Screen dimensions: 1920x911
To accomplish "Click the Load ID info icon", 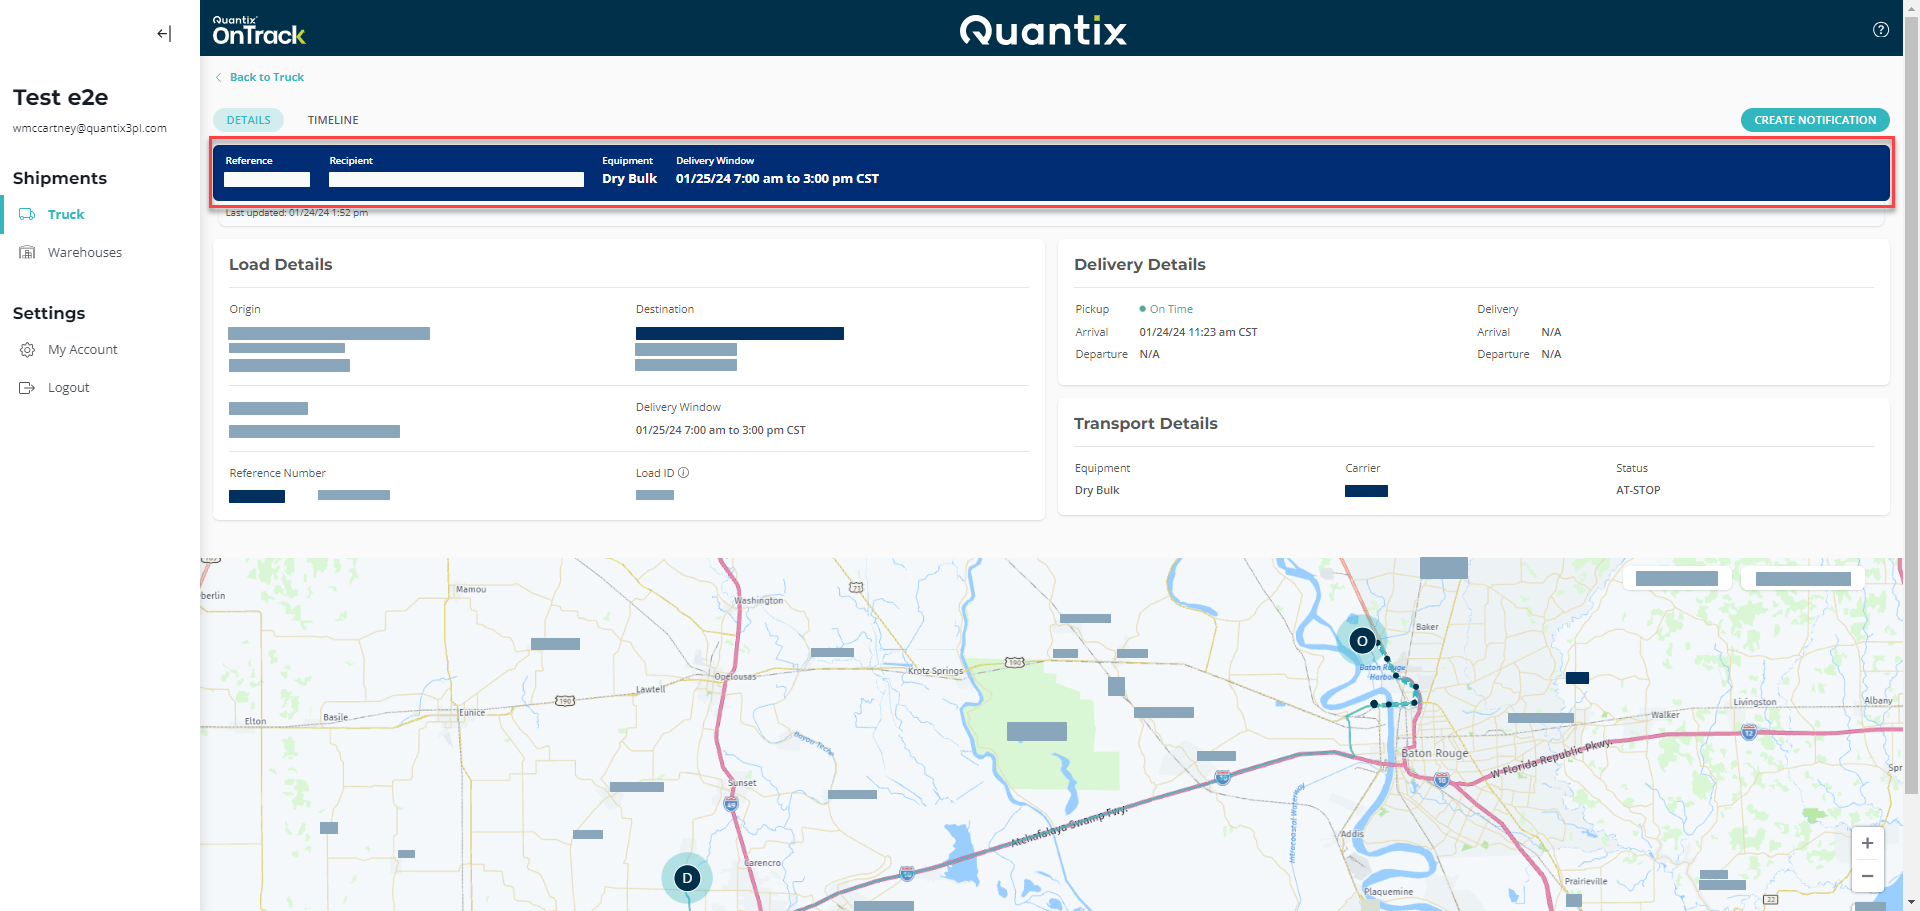I will (684, 473).
